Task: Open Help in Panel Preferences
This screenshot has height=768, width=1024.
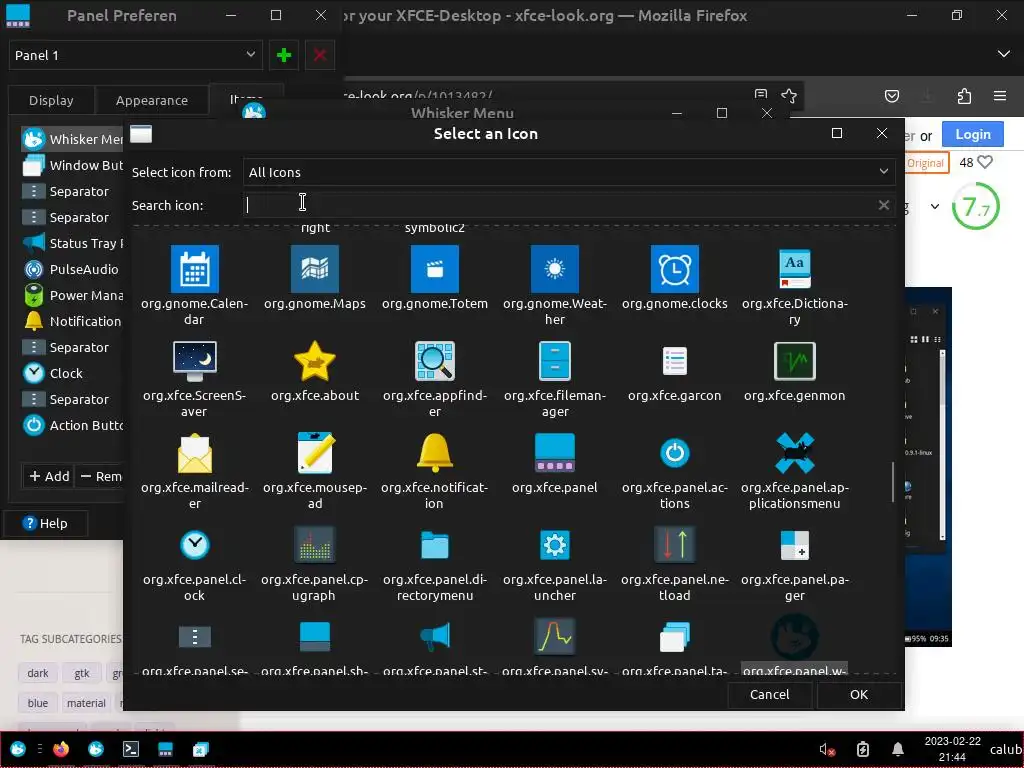Action: coord(45,523)
